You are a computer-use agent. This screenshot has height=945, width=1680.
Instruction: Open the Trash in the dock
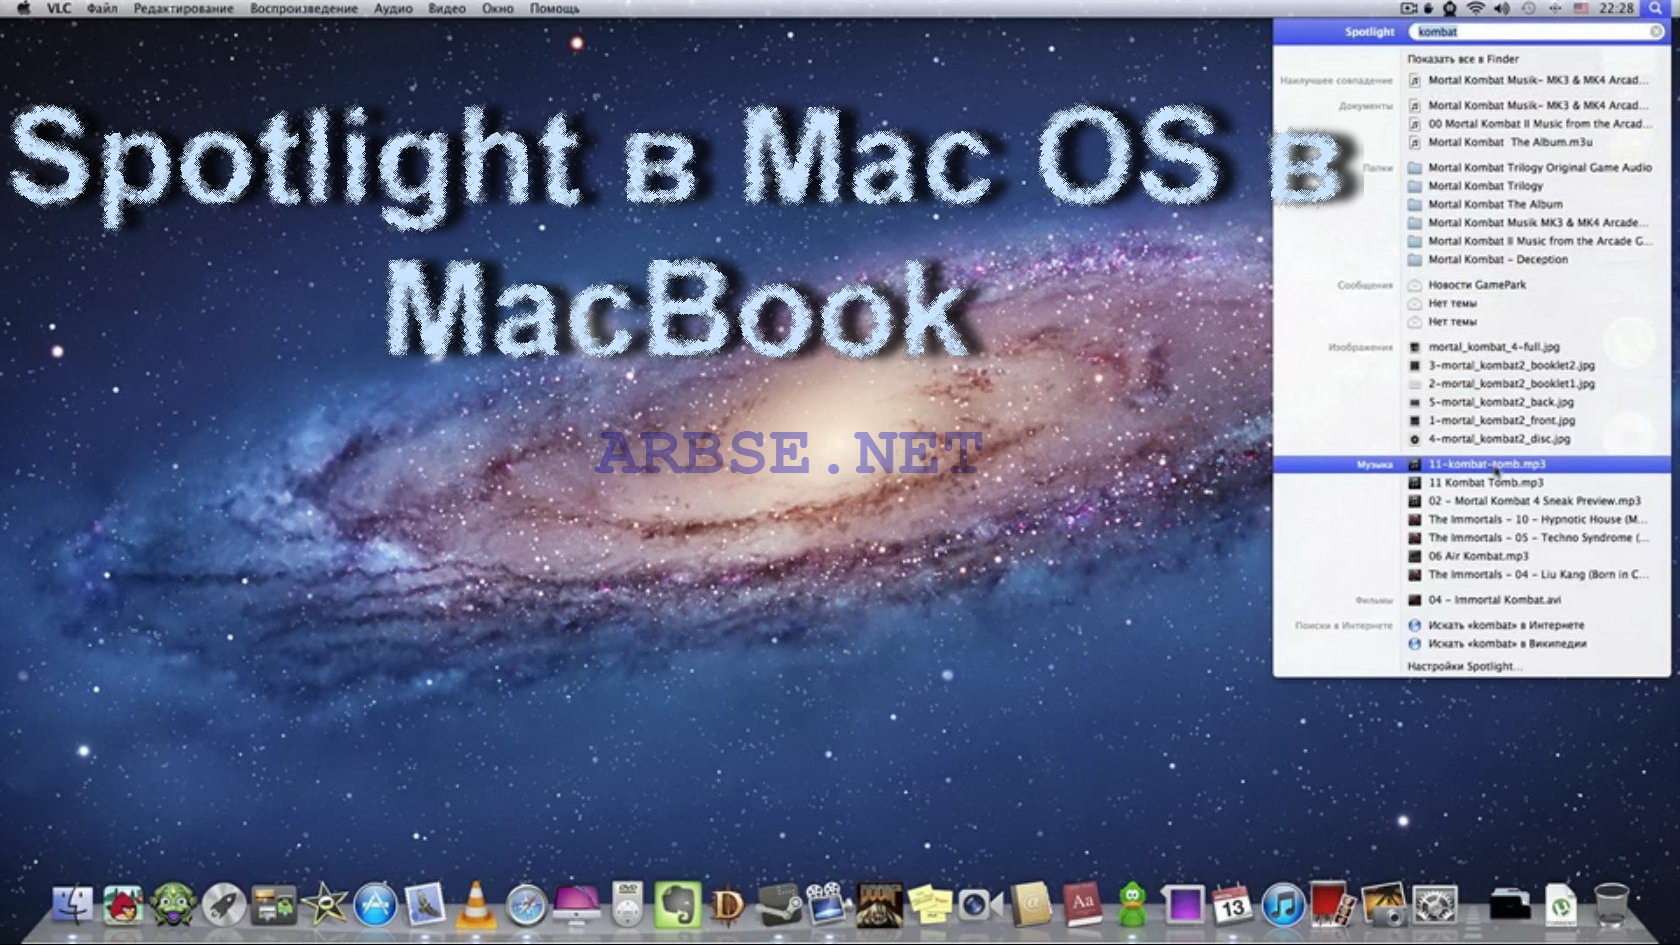coord(1611,905)
